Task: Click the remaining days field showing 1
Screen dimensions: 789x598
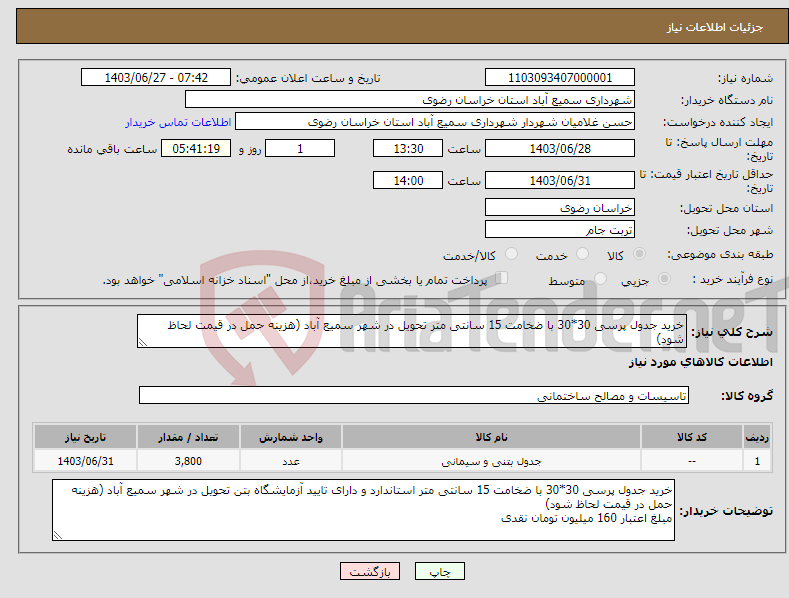Action: (x=300, y=148)
